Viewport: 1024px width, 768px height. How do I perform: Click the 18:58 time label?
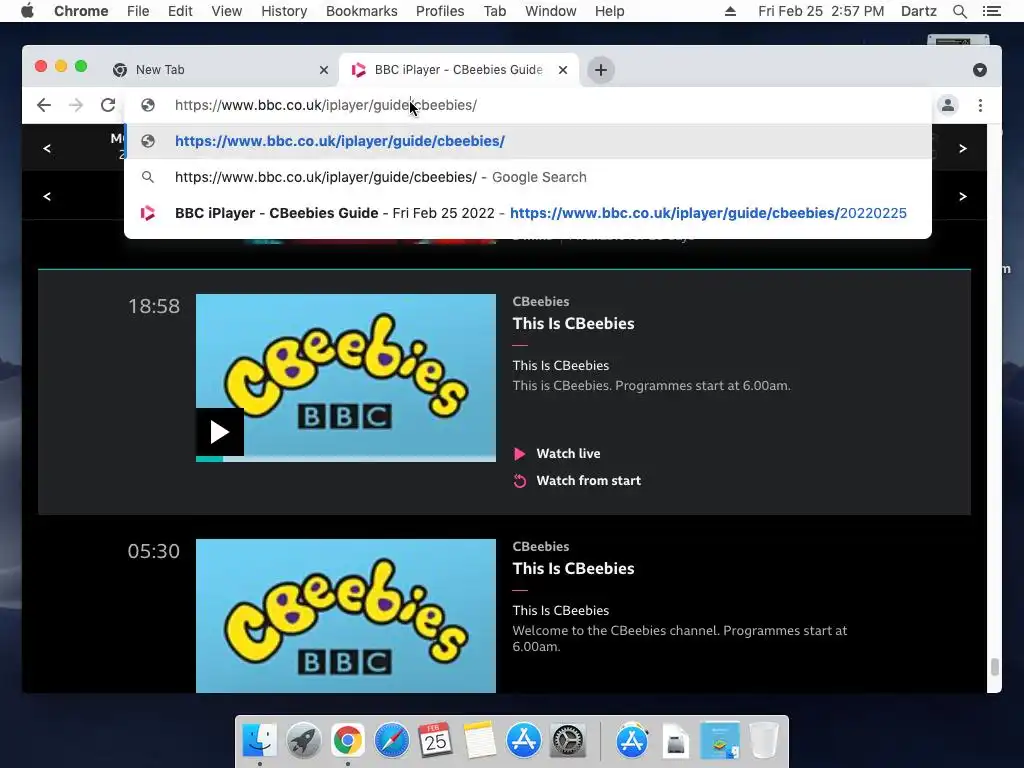pyautogui.click(x=153, y=306)
